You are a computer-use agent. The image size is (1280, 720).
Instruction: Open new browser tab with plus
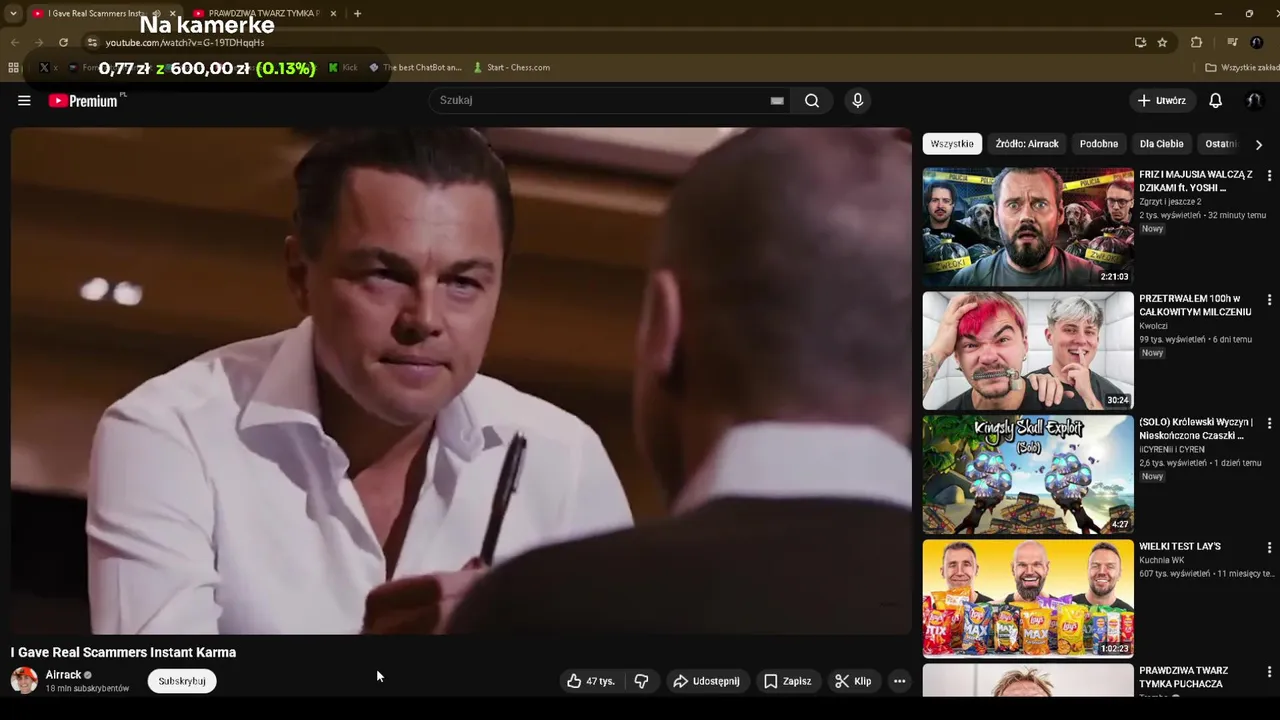[357, 13]
